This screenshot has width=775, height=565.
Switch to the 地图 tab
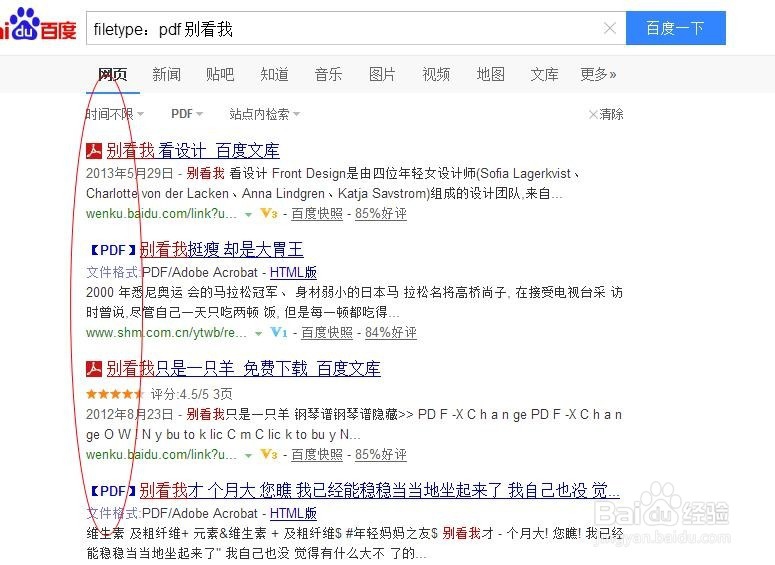click(x=490, y=75)
